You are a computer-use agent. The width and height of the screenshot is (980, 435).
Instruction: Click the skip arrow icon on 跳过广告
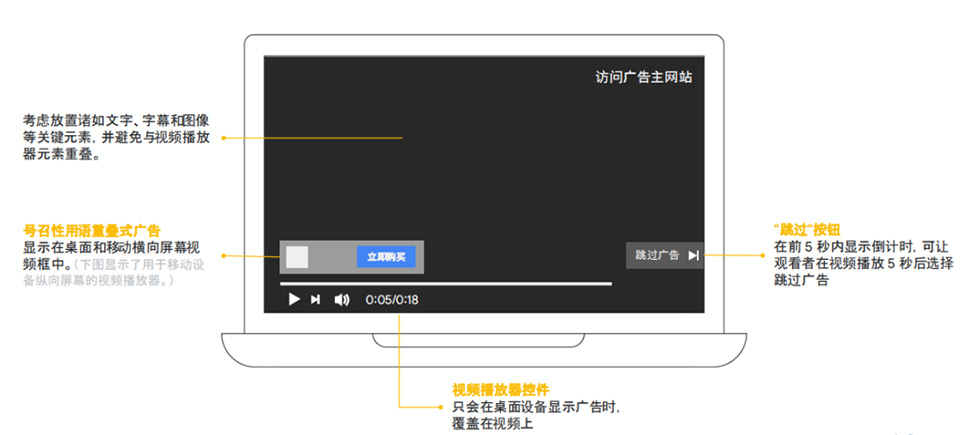(x=693, y=255)
